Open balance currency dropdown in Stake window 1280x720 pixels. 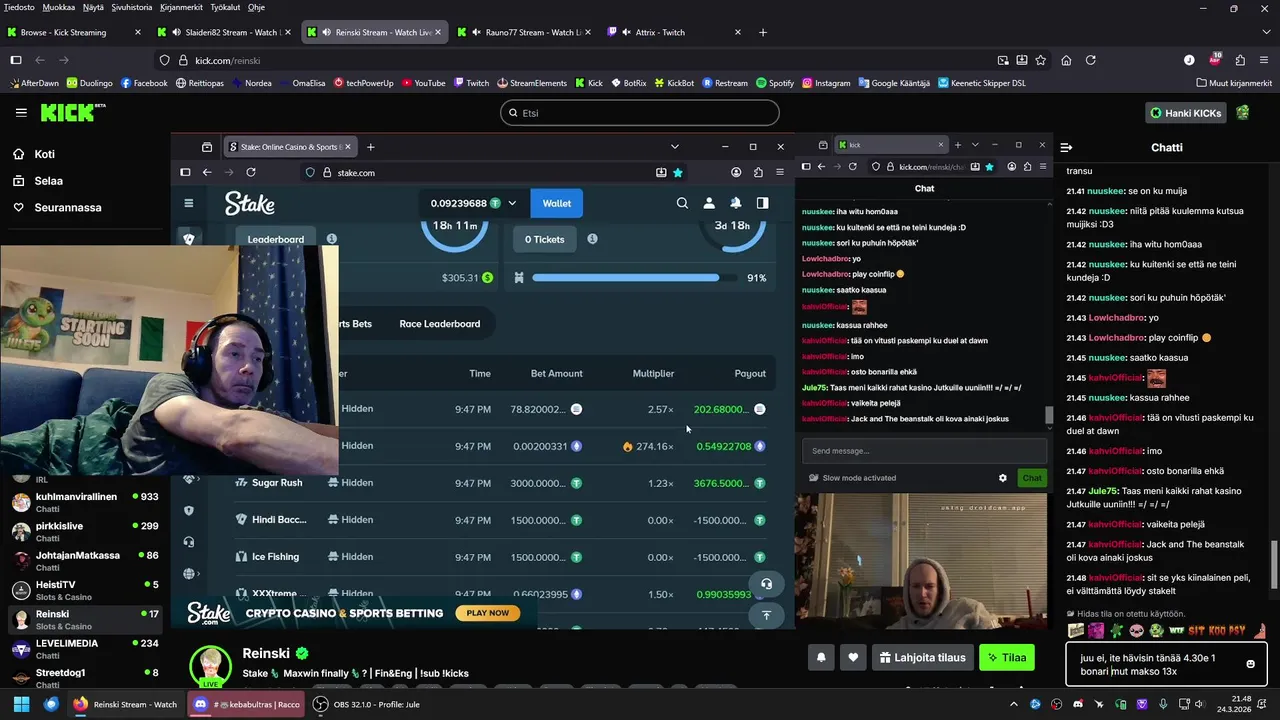click(x=512, y=203)
